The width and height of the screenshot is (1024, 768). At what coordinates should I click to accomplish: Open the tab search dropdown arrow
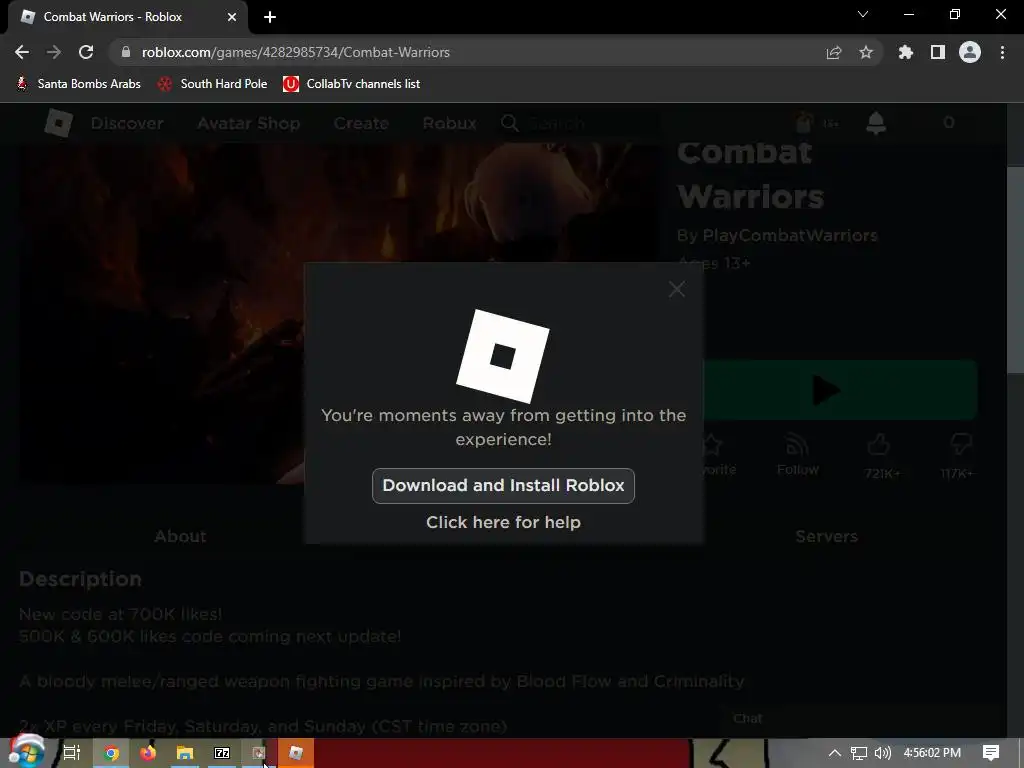tap(863, 14)
